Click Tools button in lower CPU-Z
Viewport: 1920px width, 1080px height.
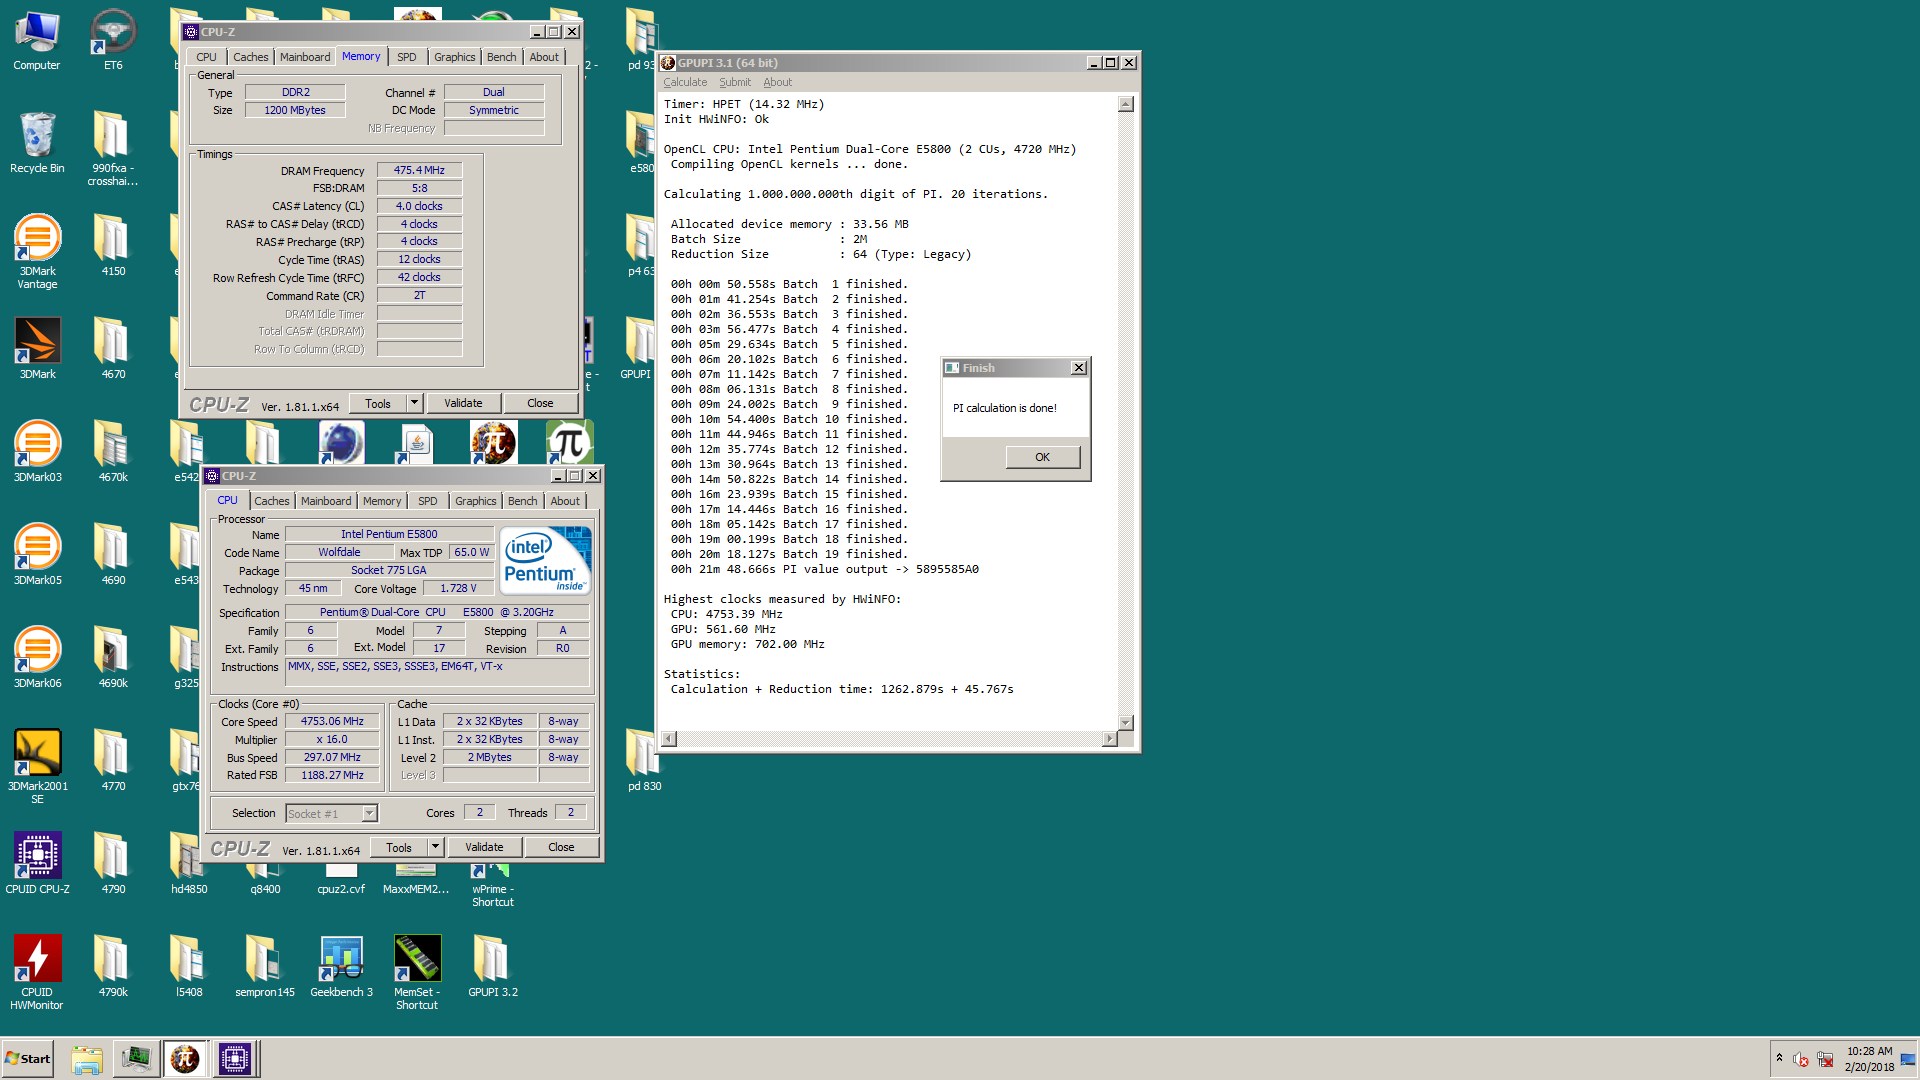[399, 847]
